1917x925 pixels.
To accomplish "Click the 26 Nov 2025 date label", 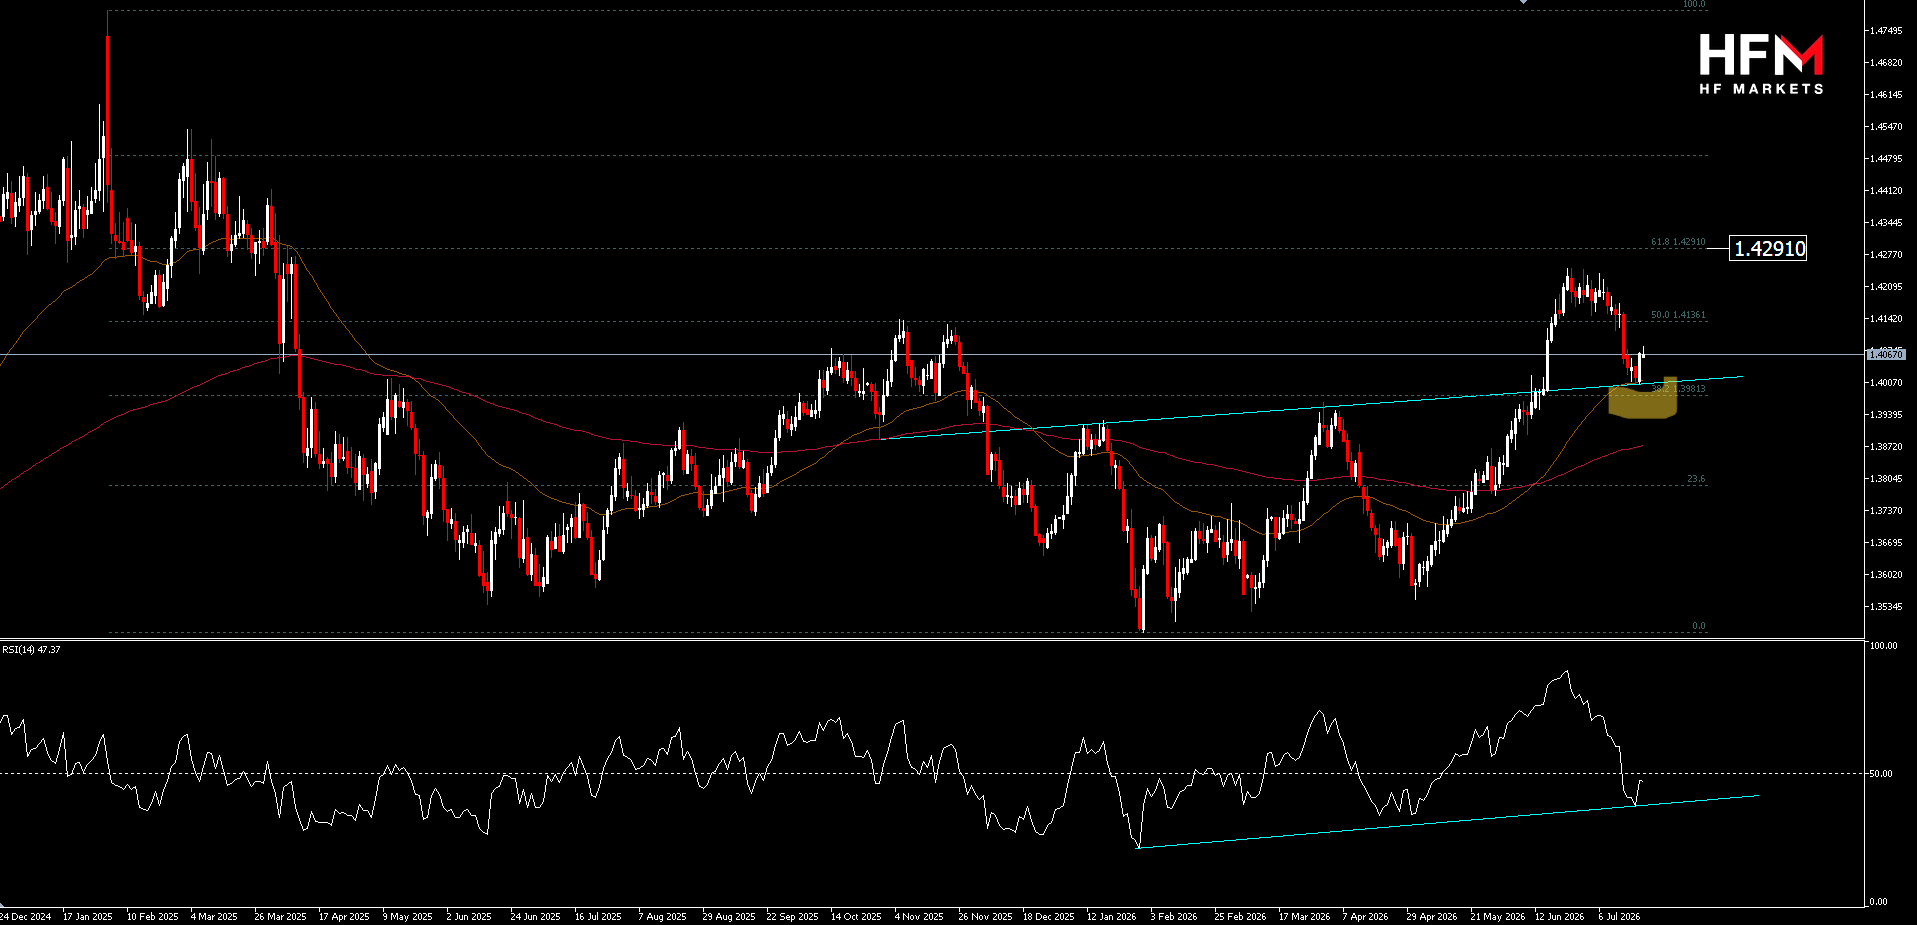I will click(985, 917).
